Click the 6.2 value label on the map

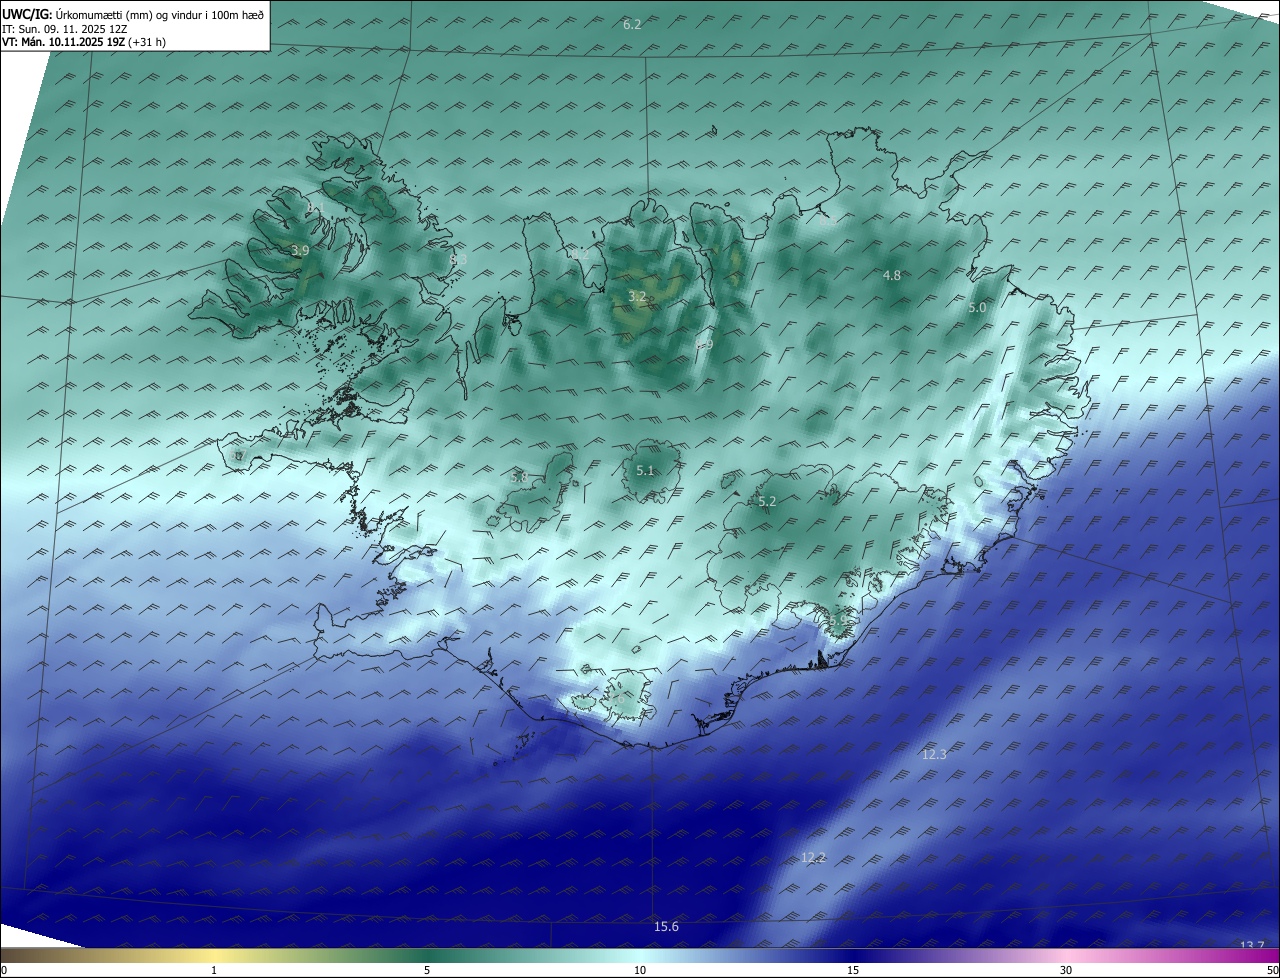(632, 24)
